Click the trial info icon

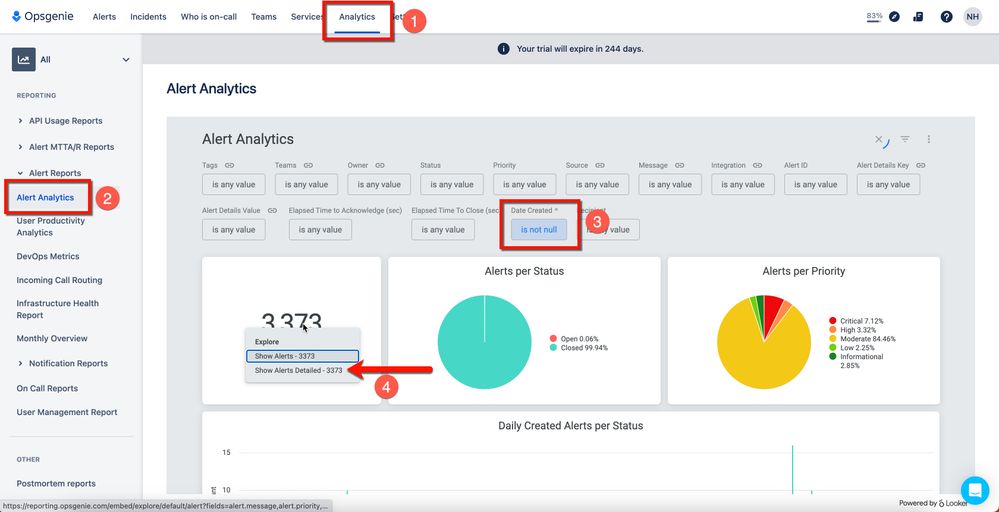503,49
